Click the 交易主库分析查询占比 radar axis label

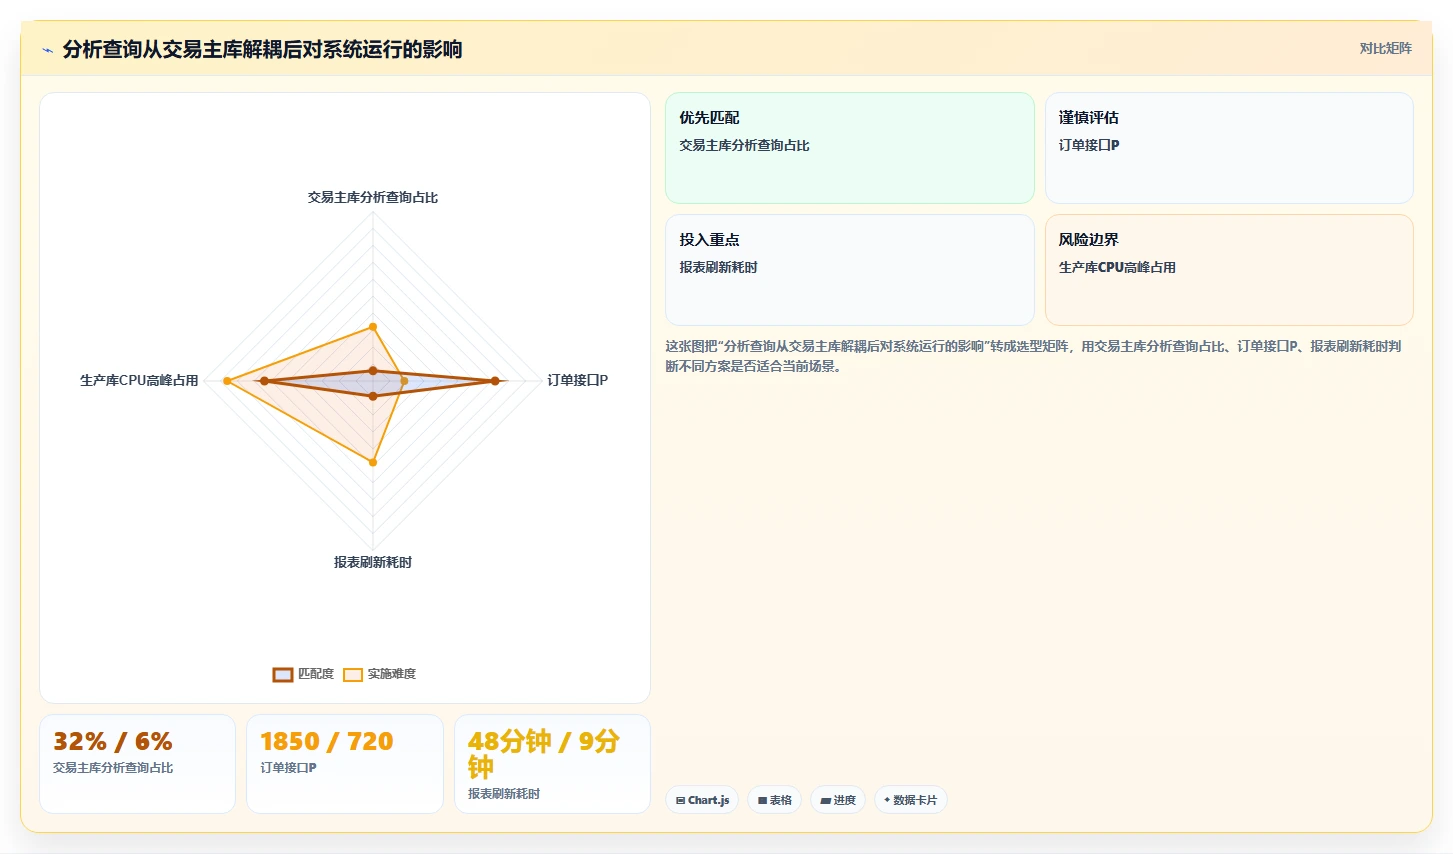373,198
